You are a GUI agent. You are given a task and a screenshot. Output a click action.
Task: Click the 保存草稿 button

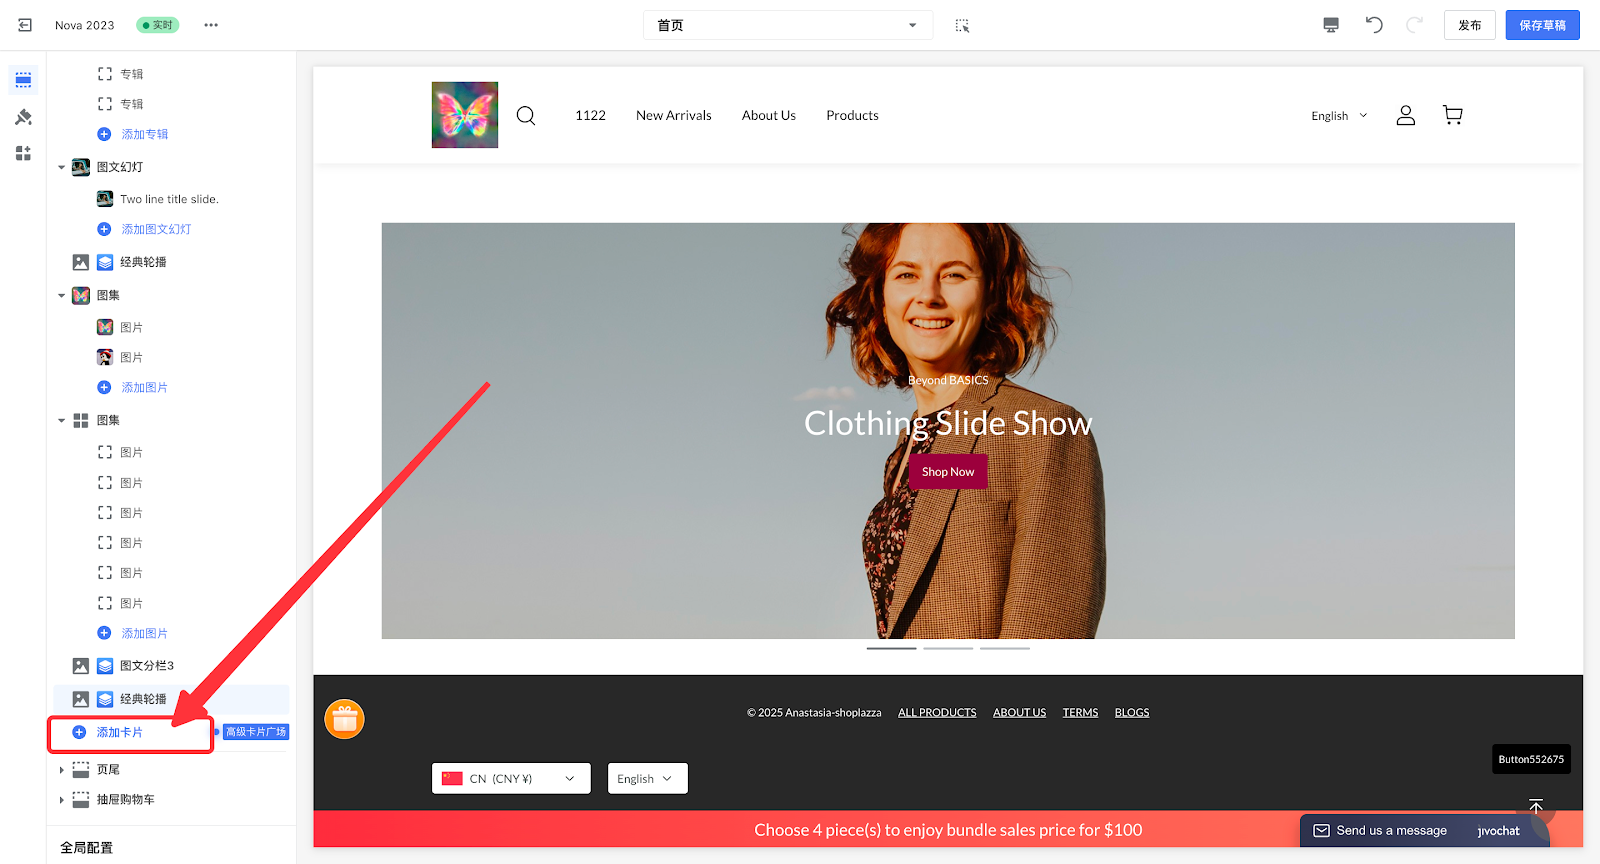[1542, 25]
